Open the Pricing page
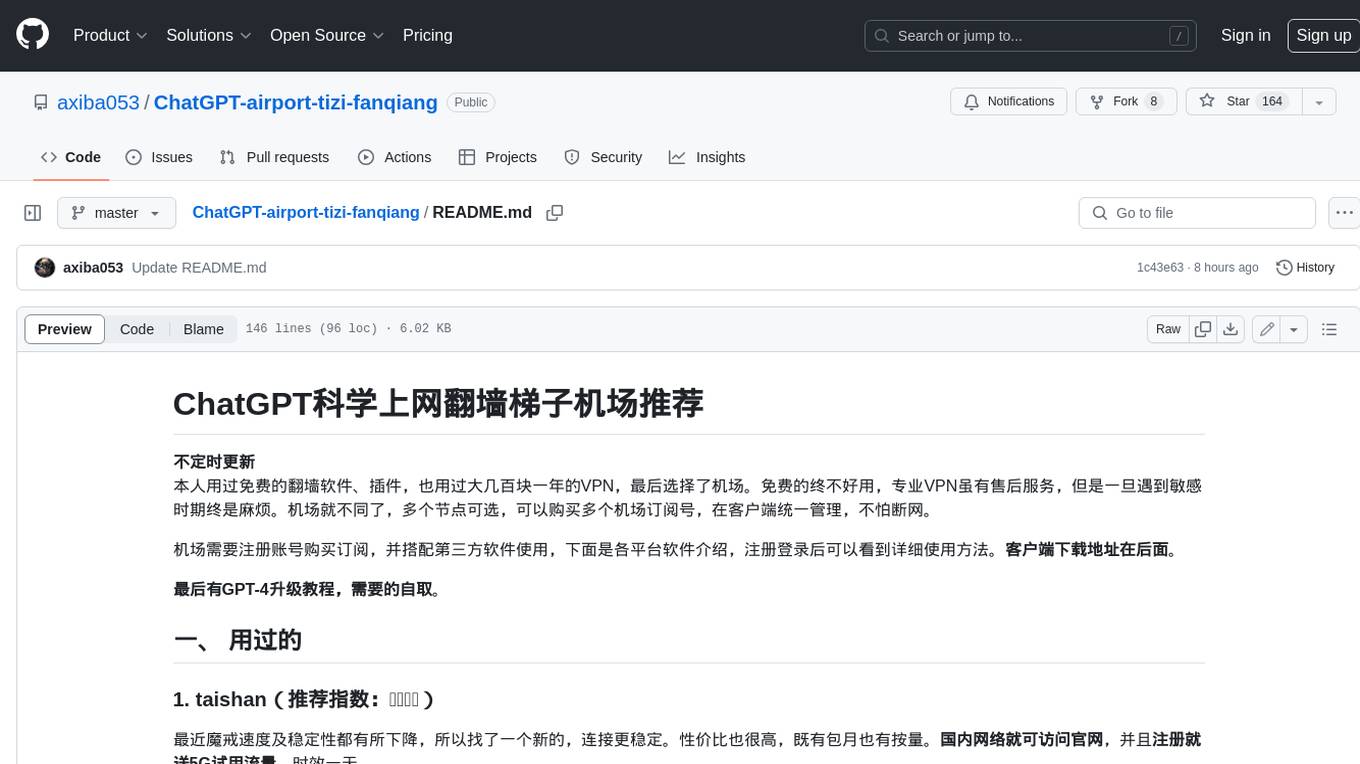 click(427, 35)
